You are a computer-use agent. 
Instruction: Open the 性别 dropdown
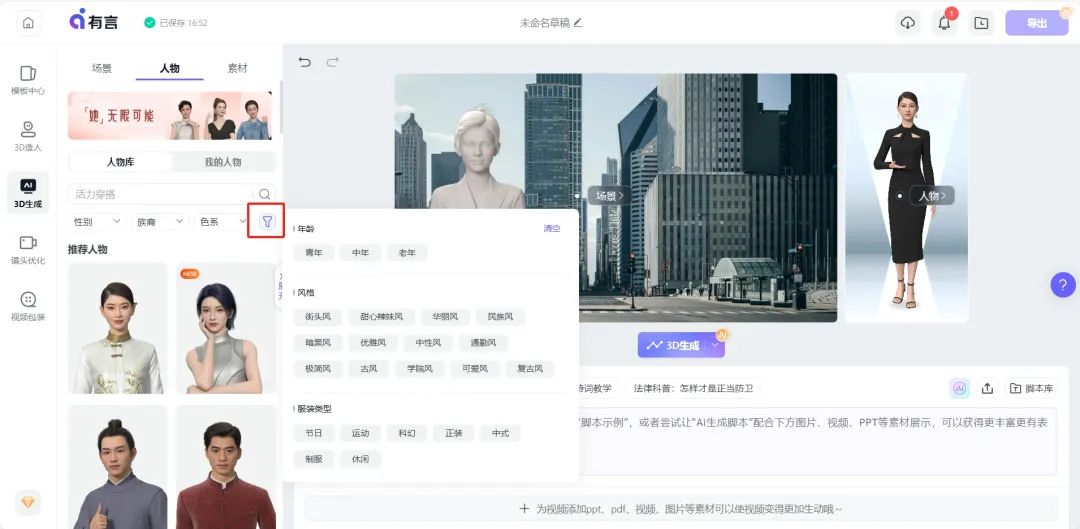pyautogui.click(x=97, y=222)
